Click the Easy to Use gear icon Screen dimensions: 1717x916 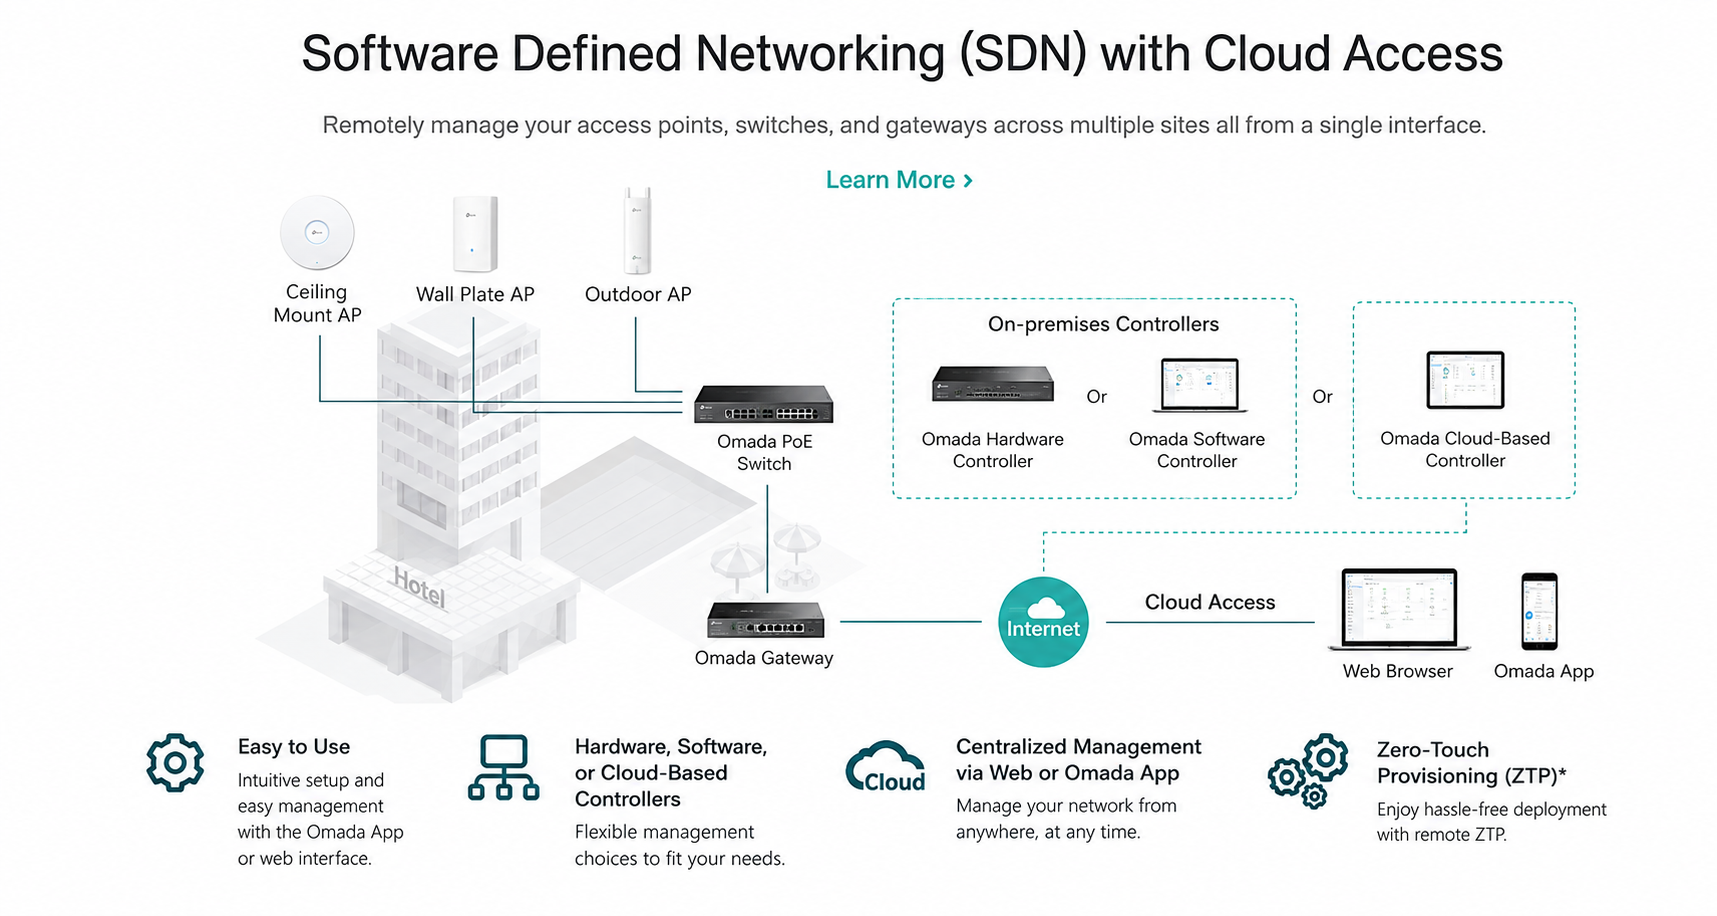175,763
